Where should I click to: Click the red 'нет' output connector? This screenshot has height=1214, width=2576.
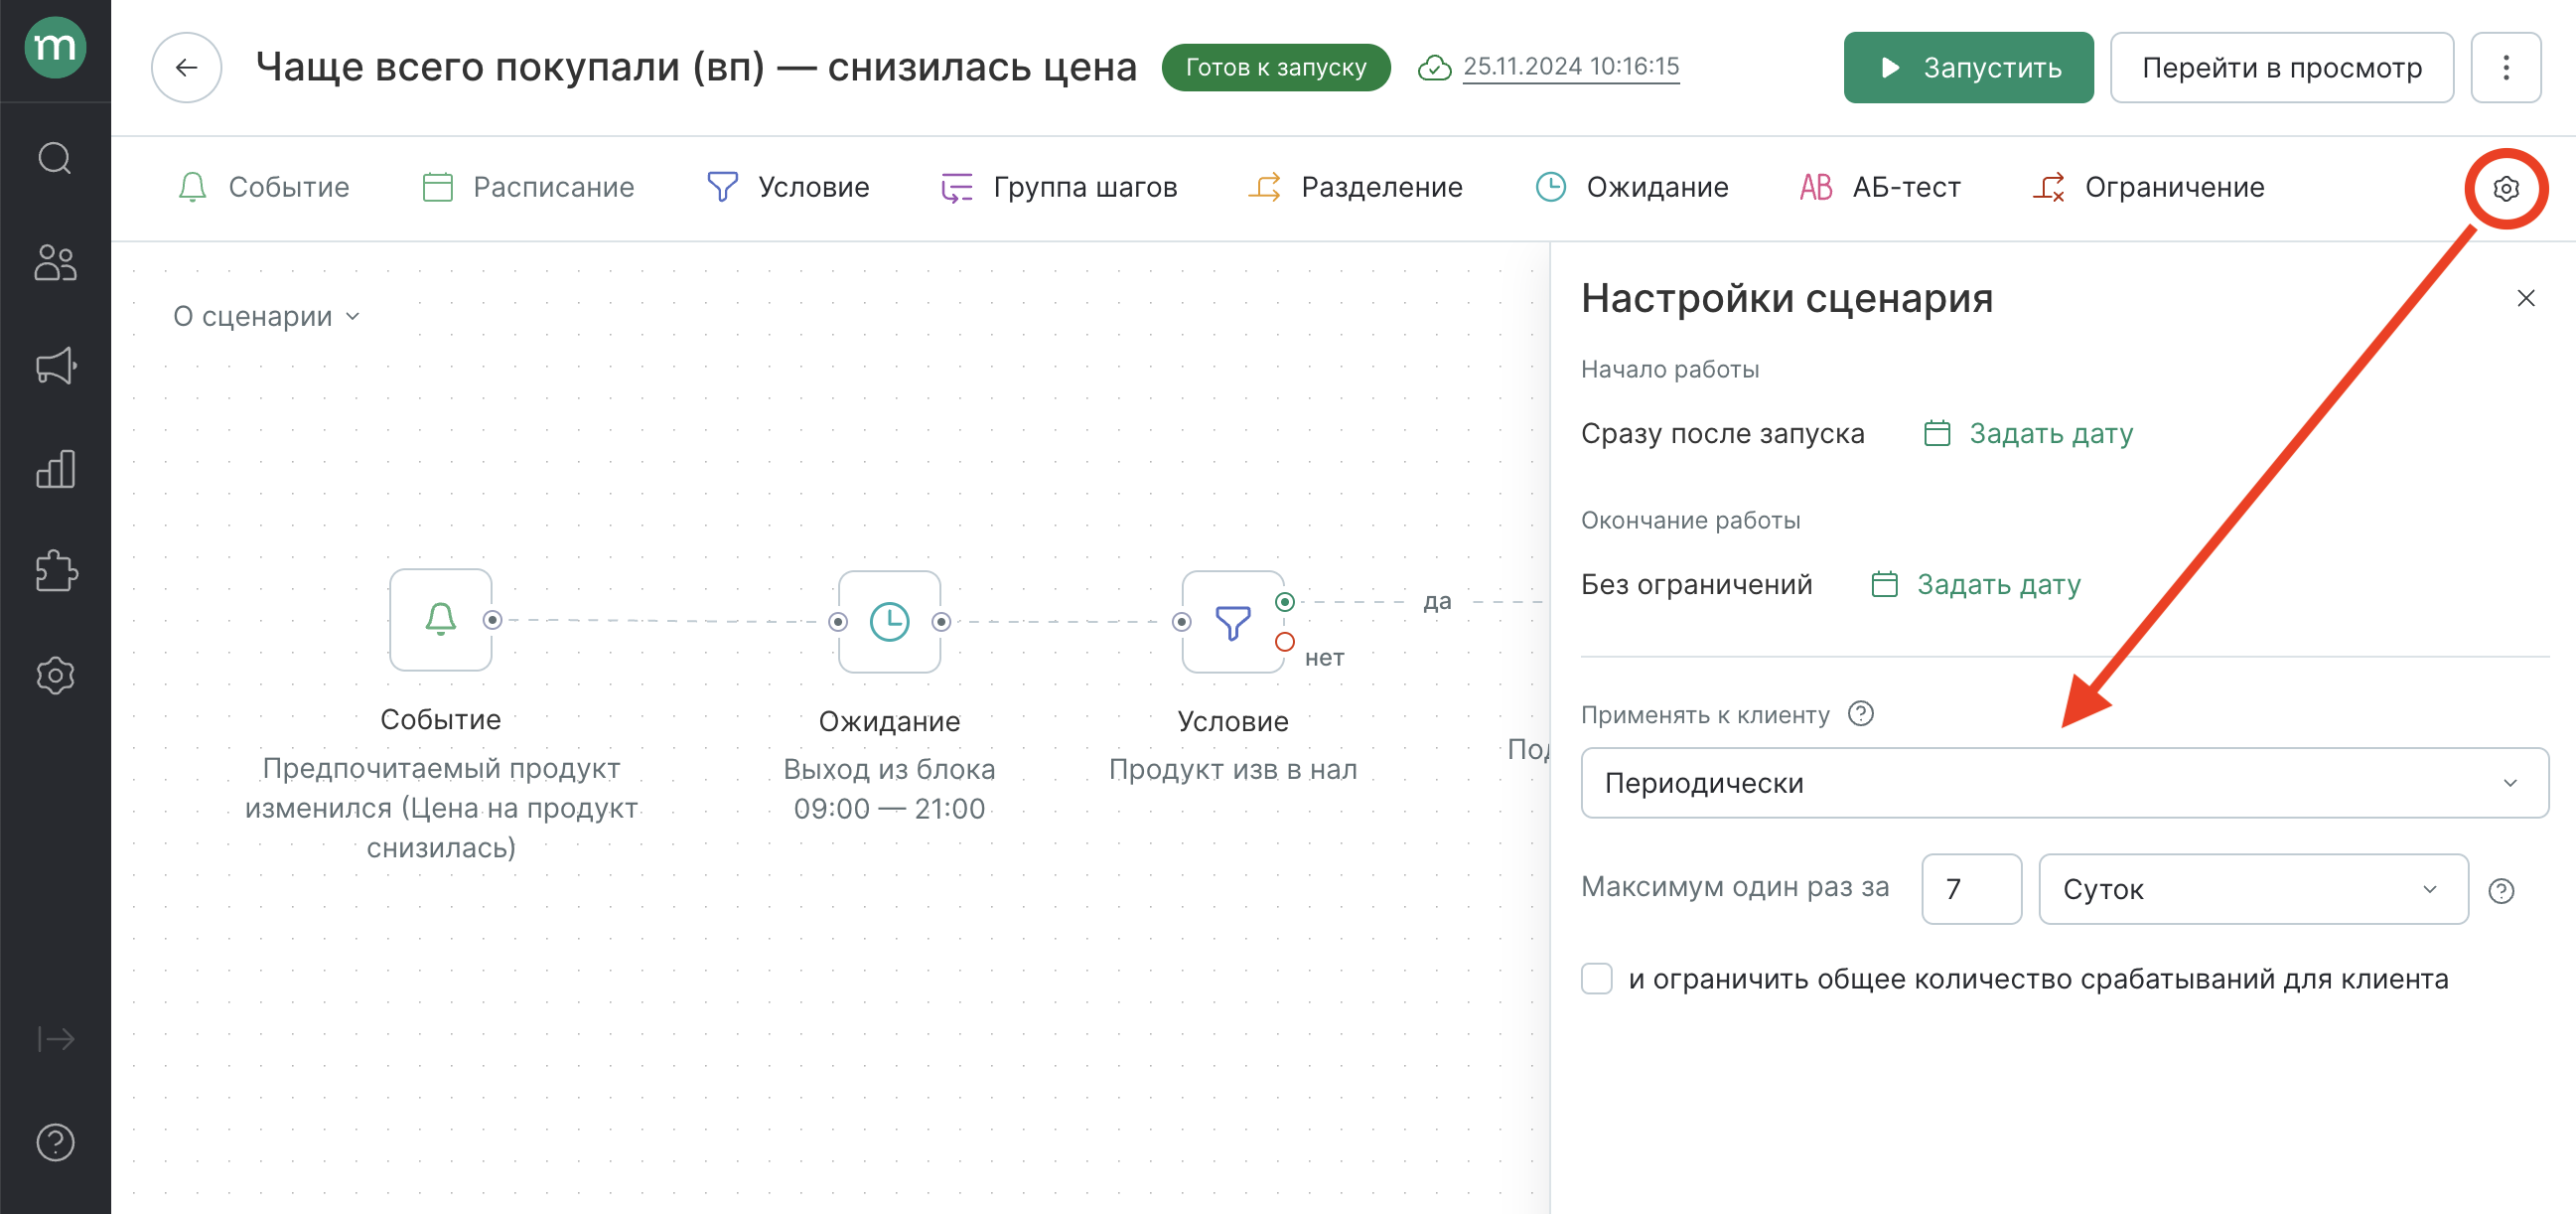tap(1284, 642)
